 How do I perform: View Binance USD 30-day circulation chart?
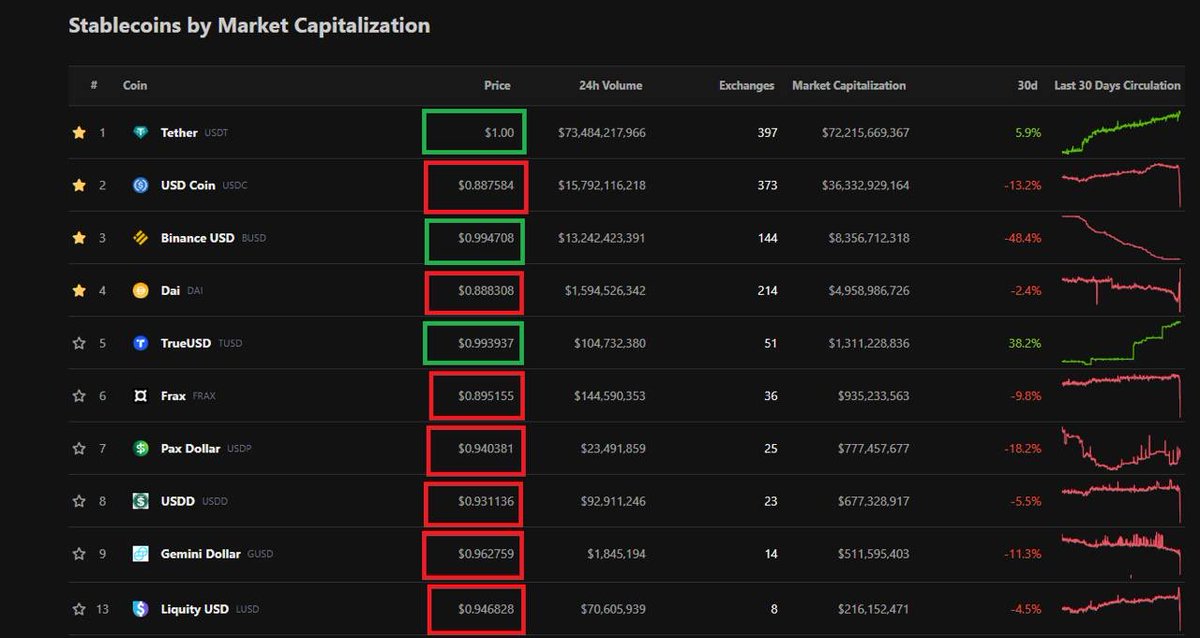pyautogui.click(x=1121, y=238)
